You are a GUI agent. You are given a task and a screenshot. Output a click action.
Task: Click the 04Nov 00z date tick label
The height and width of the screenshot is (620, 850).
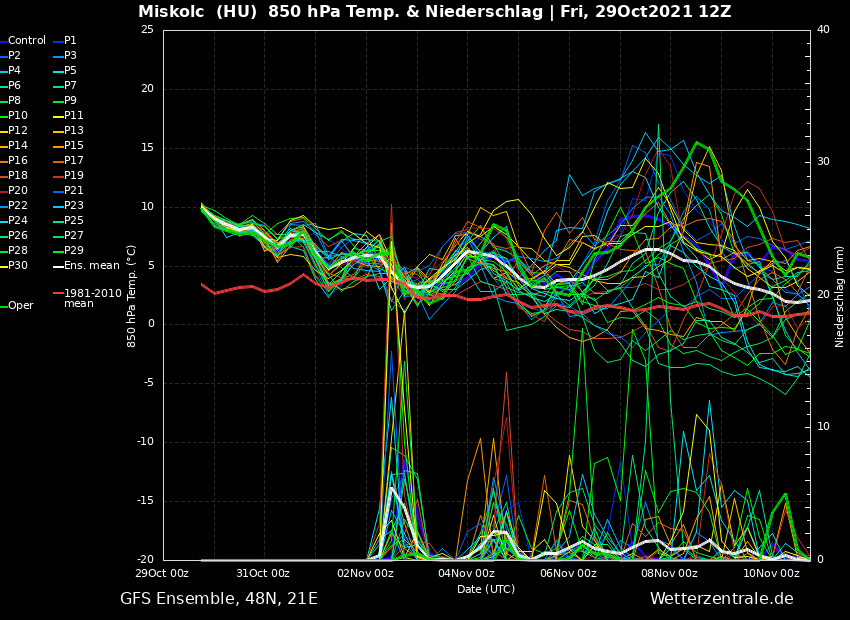[466, 574]
